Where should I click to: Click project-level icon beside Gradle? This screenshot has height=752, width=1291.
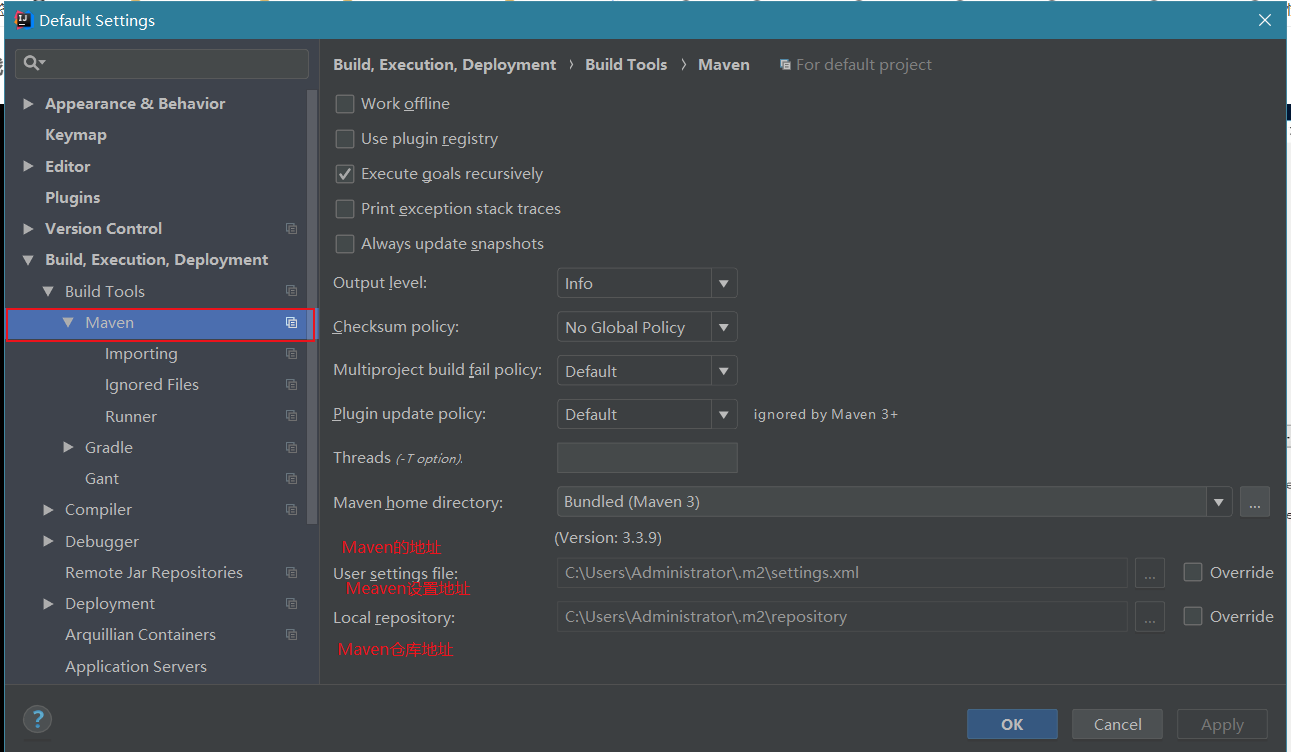[x=291, y=448]
